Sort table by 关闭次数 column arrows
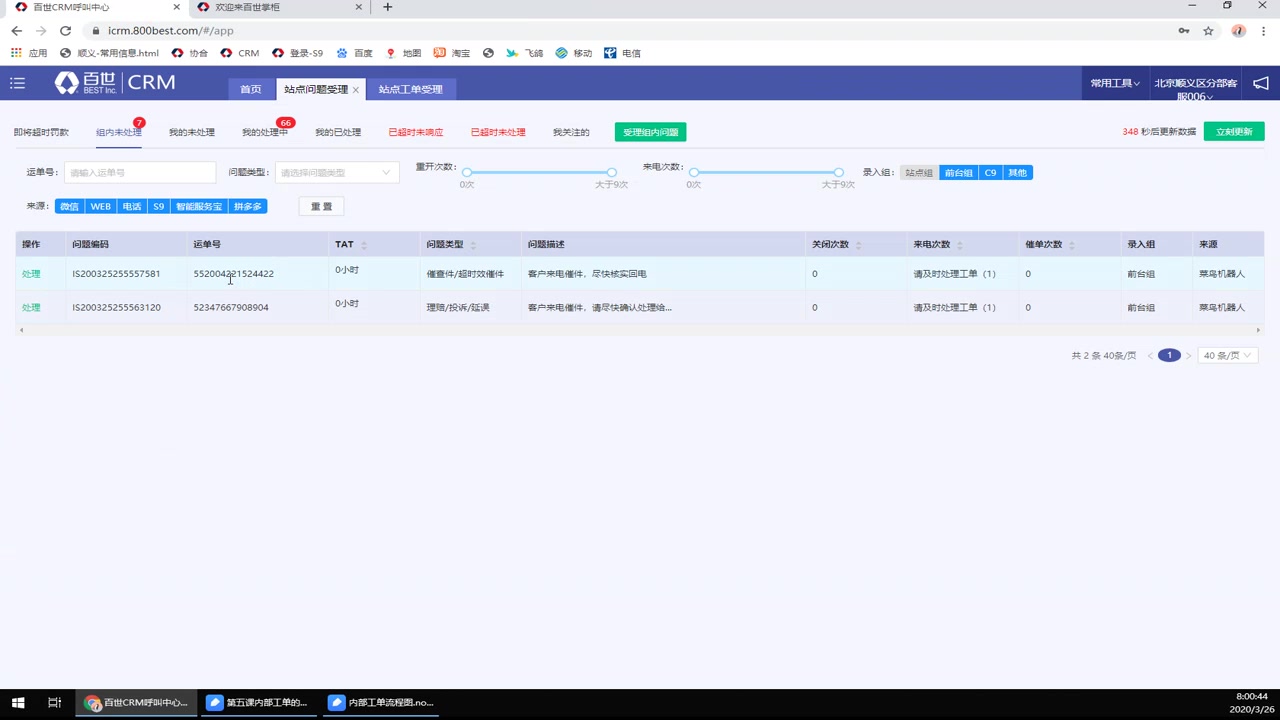The height and width of the screenshot is (720, 1280). [858, 245]
